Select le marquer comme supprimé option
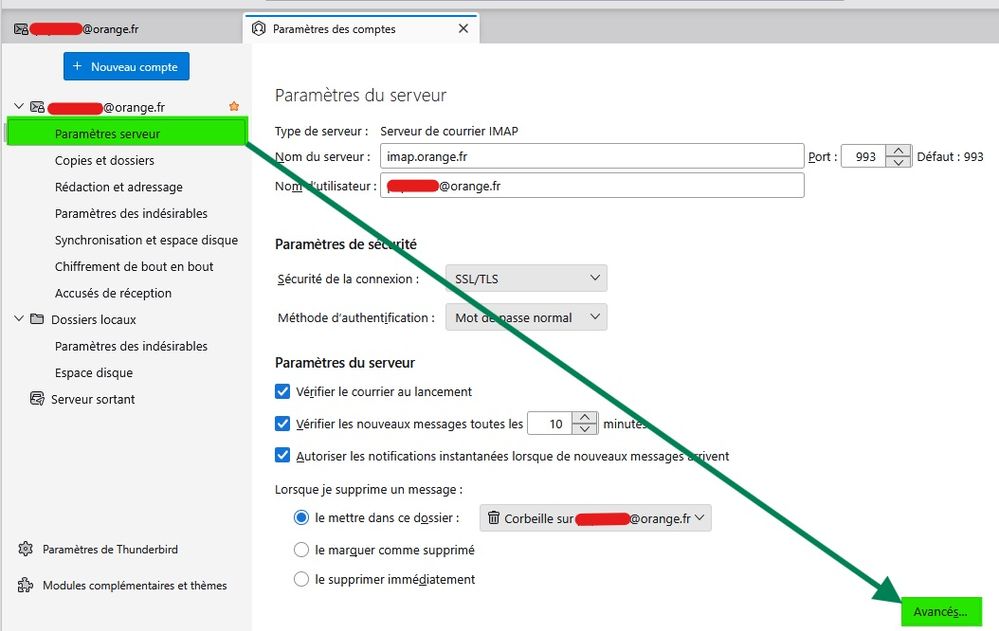This screenshot has height=631, width=999. (x=301, y=549)
